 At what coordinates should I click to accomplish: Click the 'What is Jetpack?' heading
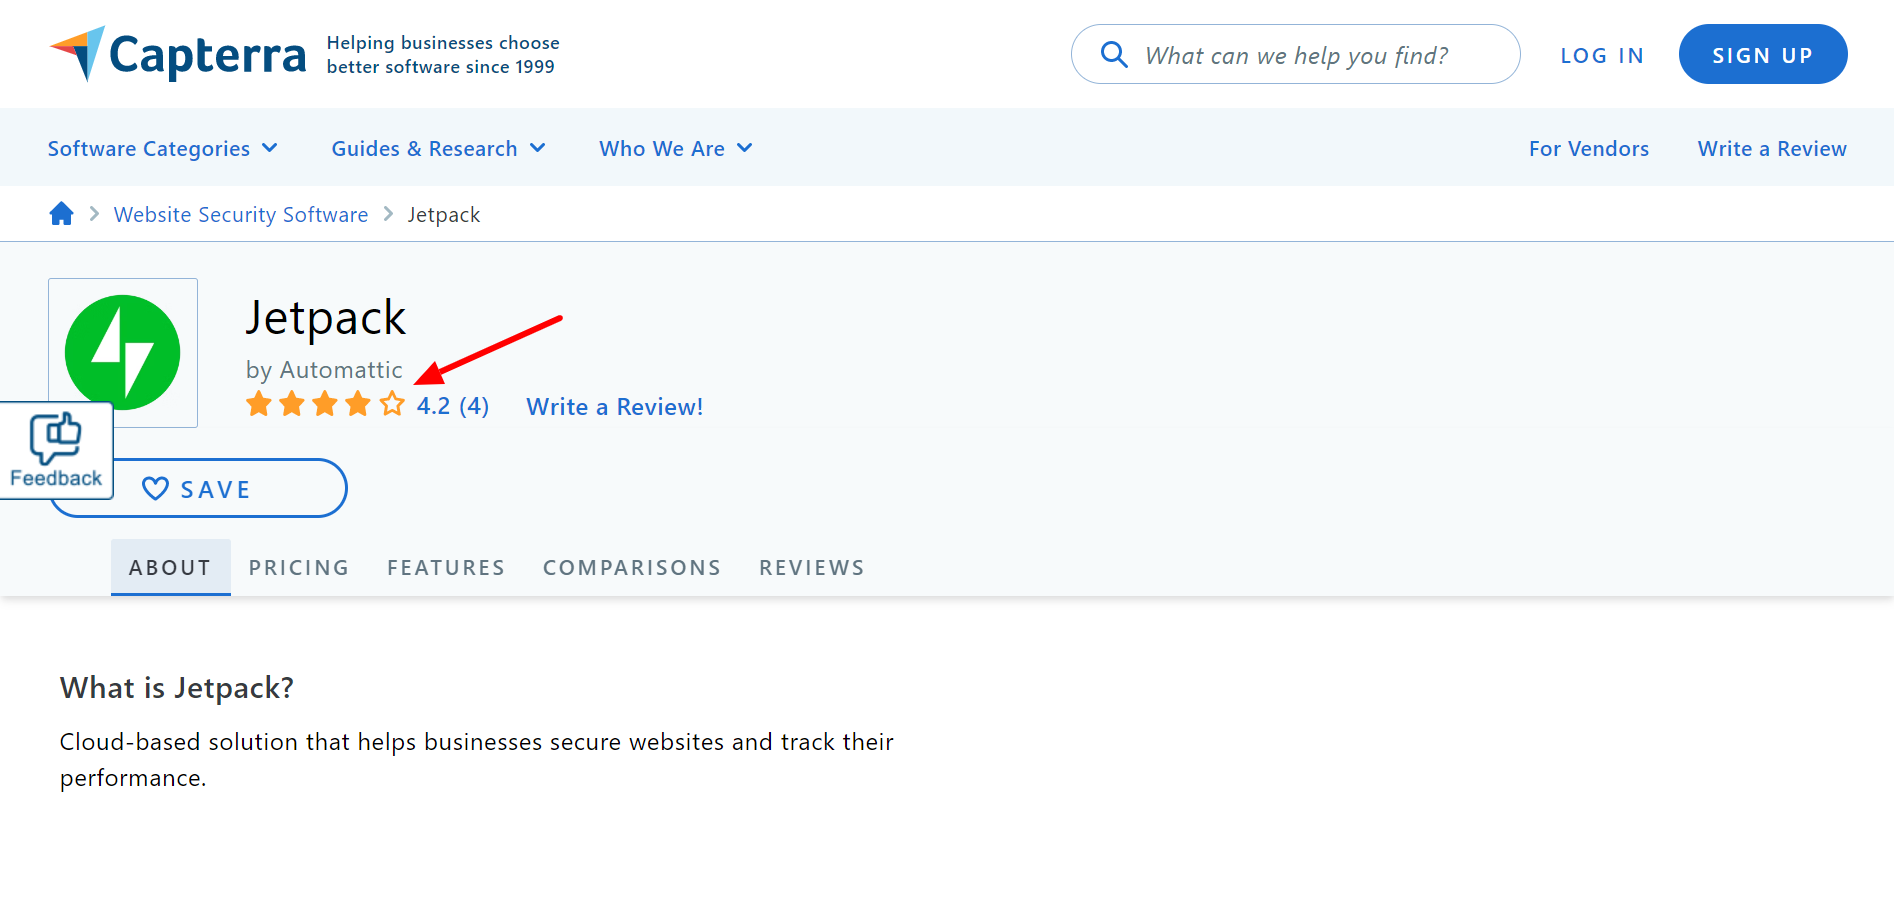[177, 688]
